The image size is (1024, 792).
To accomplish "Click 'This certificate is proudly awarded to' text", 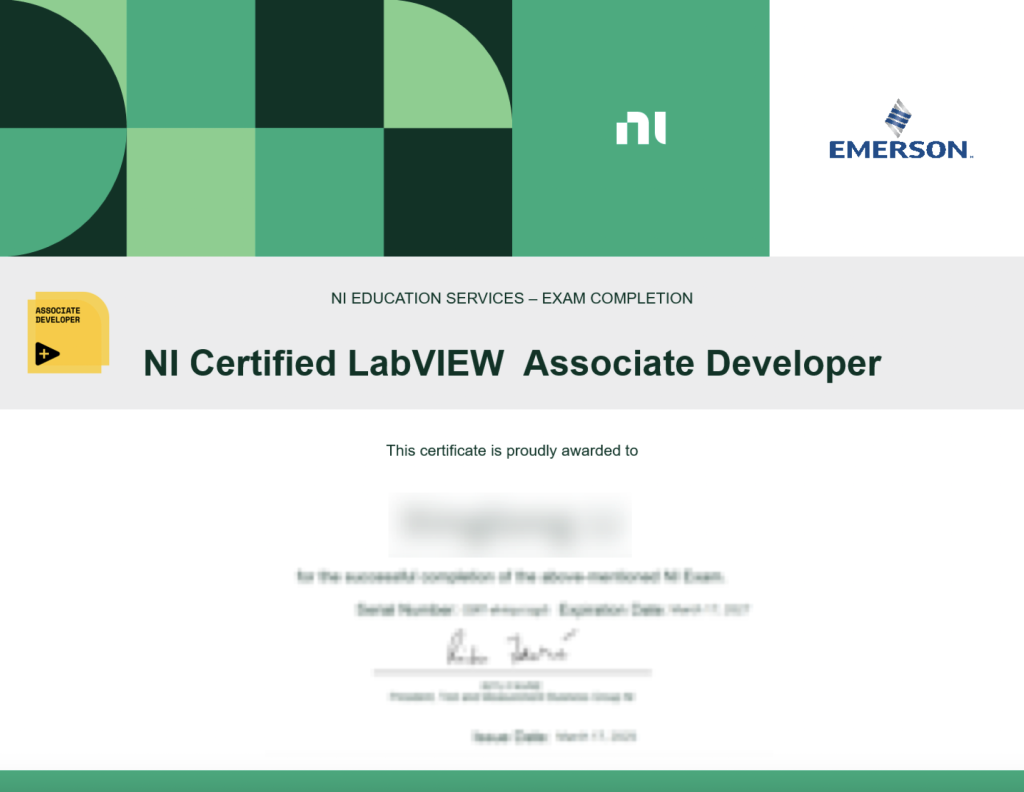I will (511, 451).
